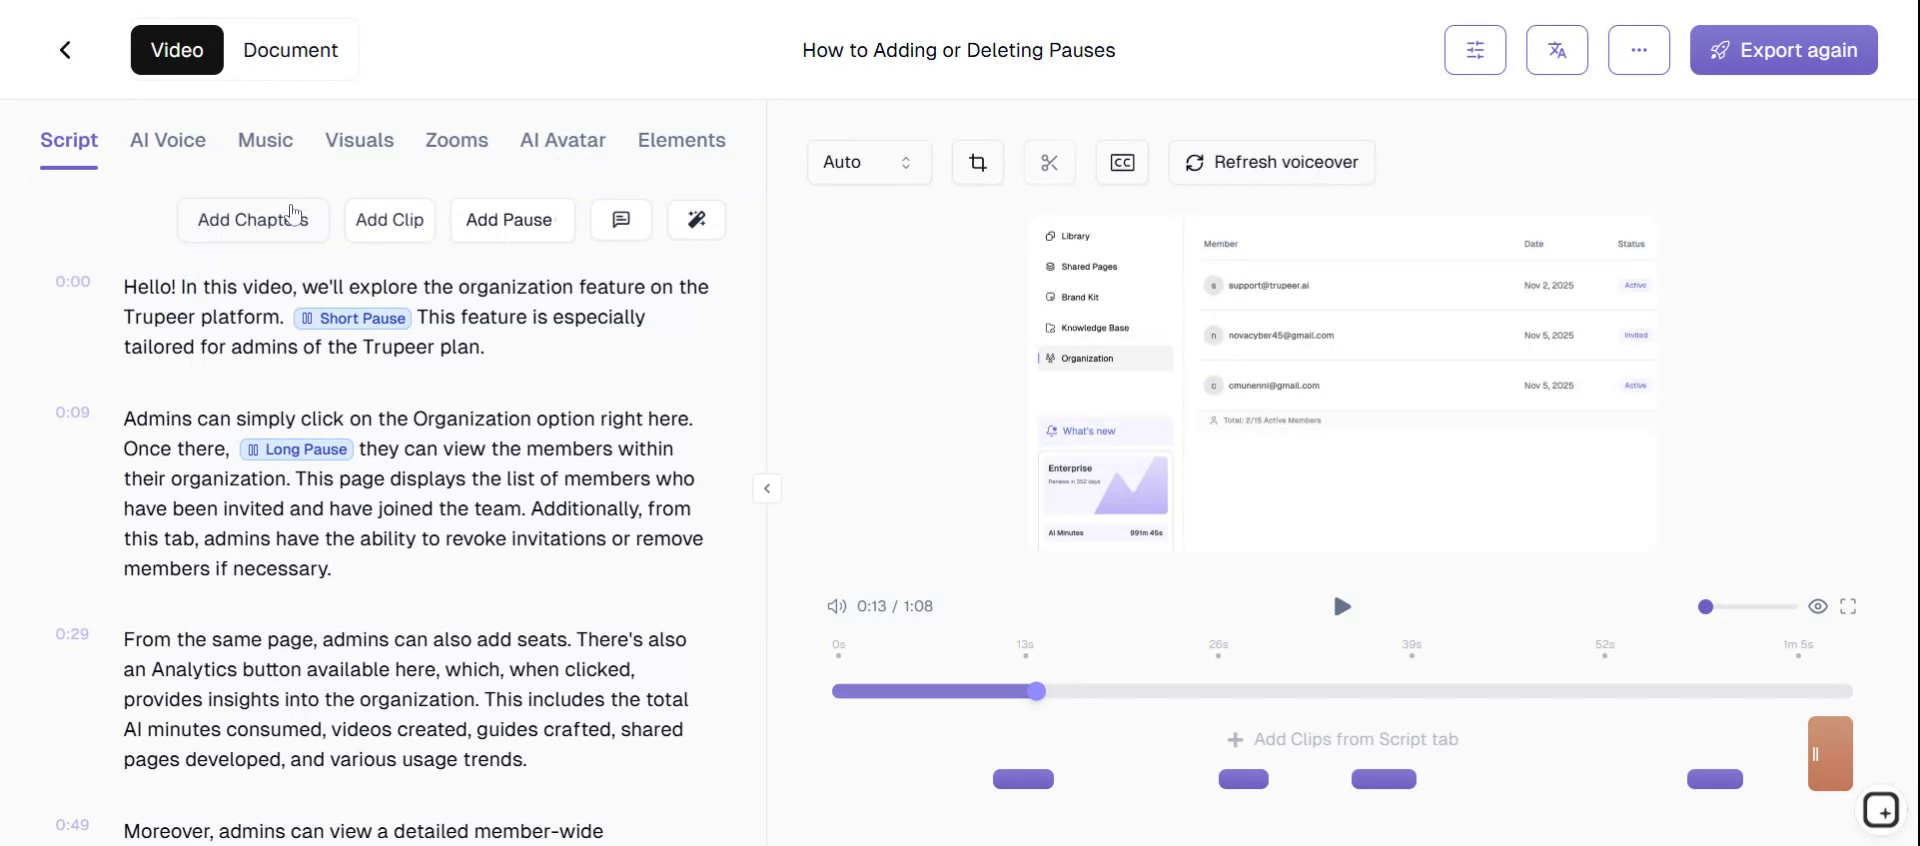
Task: Collapse the script panel with the chevron
Action: click(767, 489)
